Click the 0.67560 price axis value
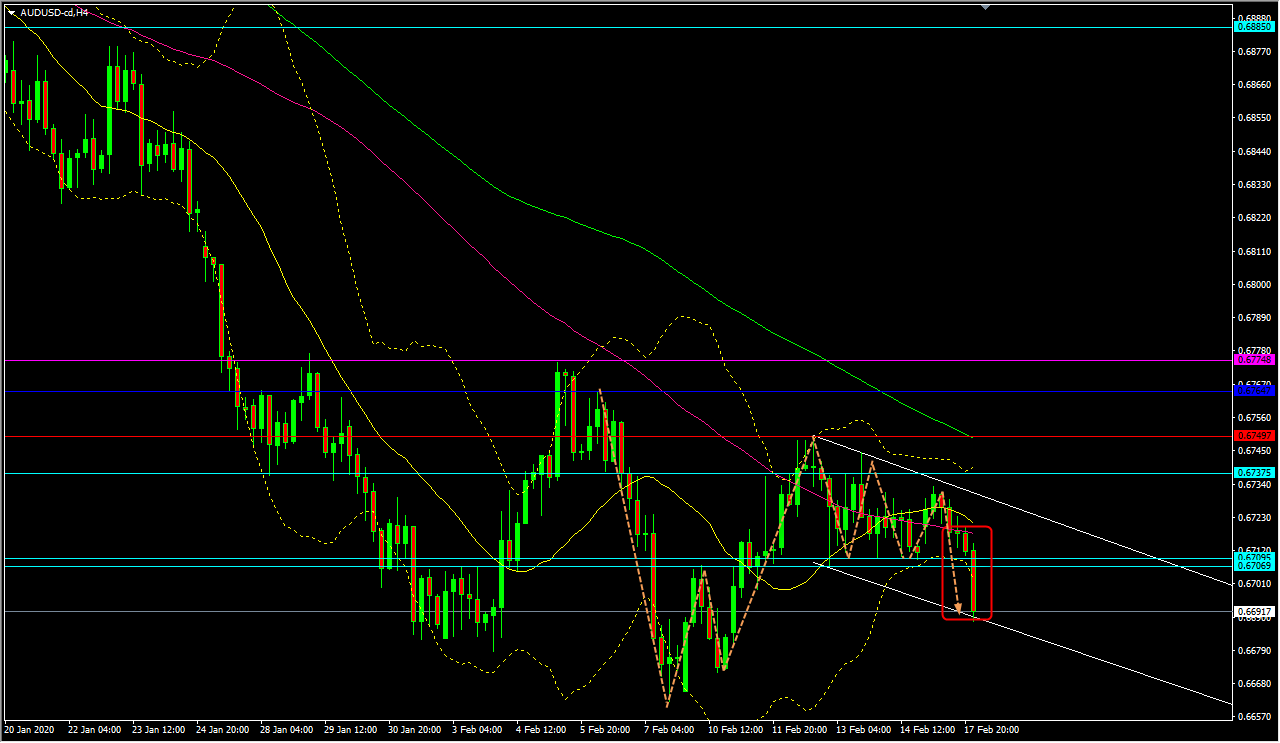This screenshot has width=1280, height=743. click(x=1254, y=418)
